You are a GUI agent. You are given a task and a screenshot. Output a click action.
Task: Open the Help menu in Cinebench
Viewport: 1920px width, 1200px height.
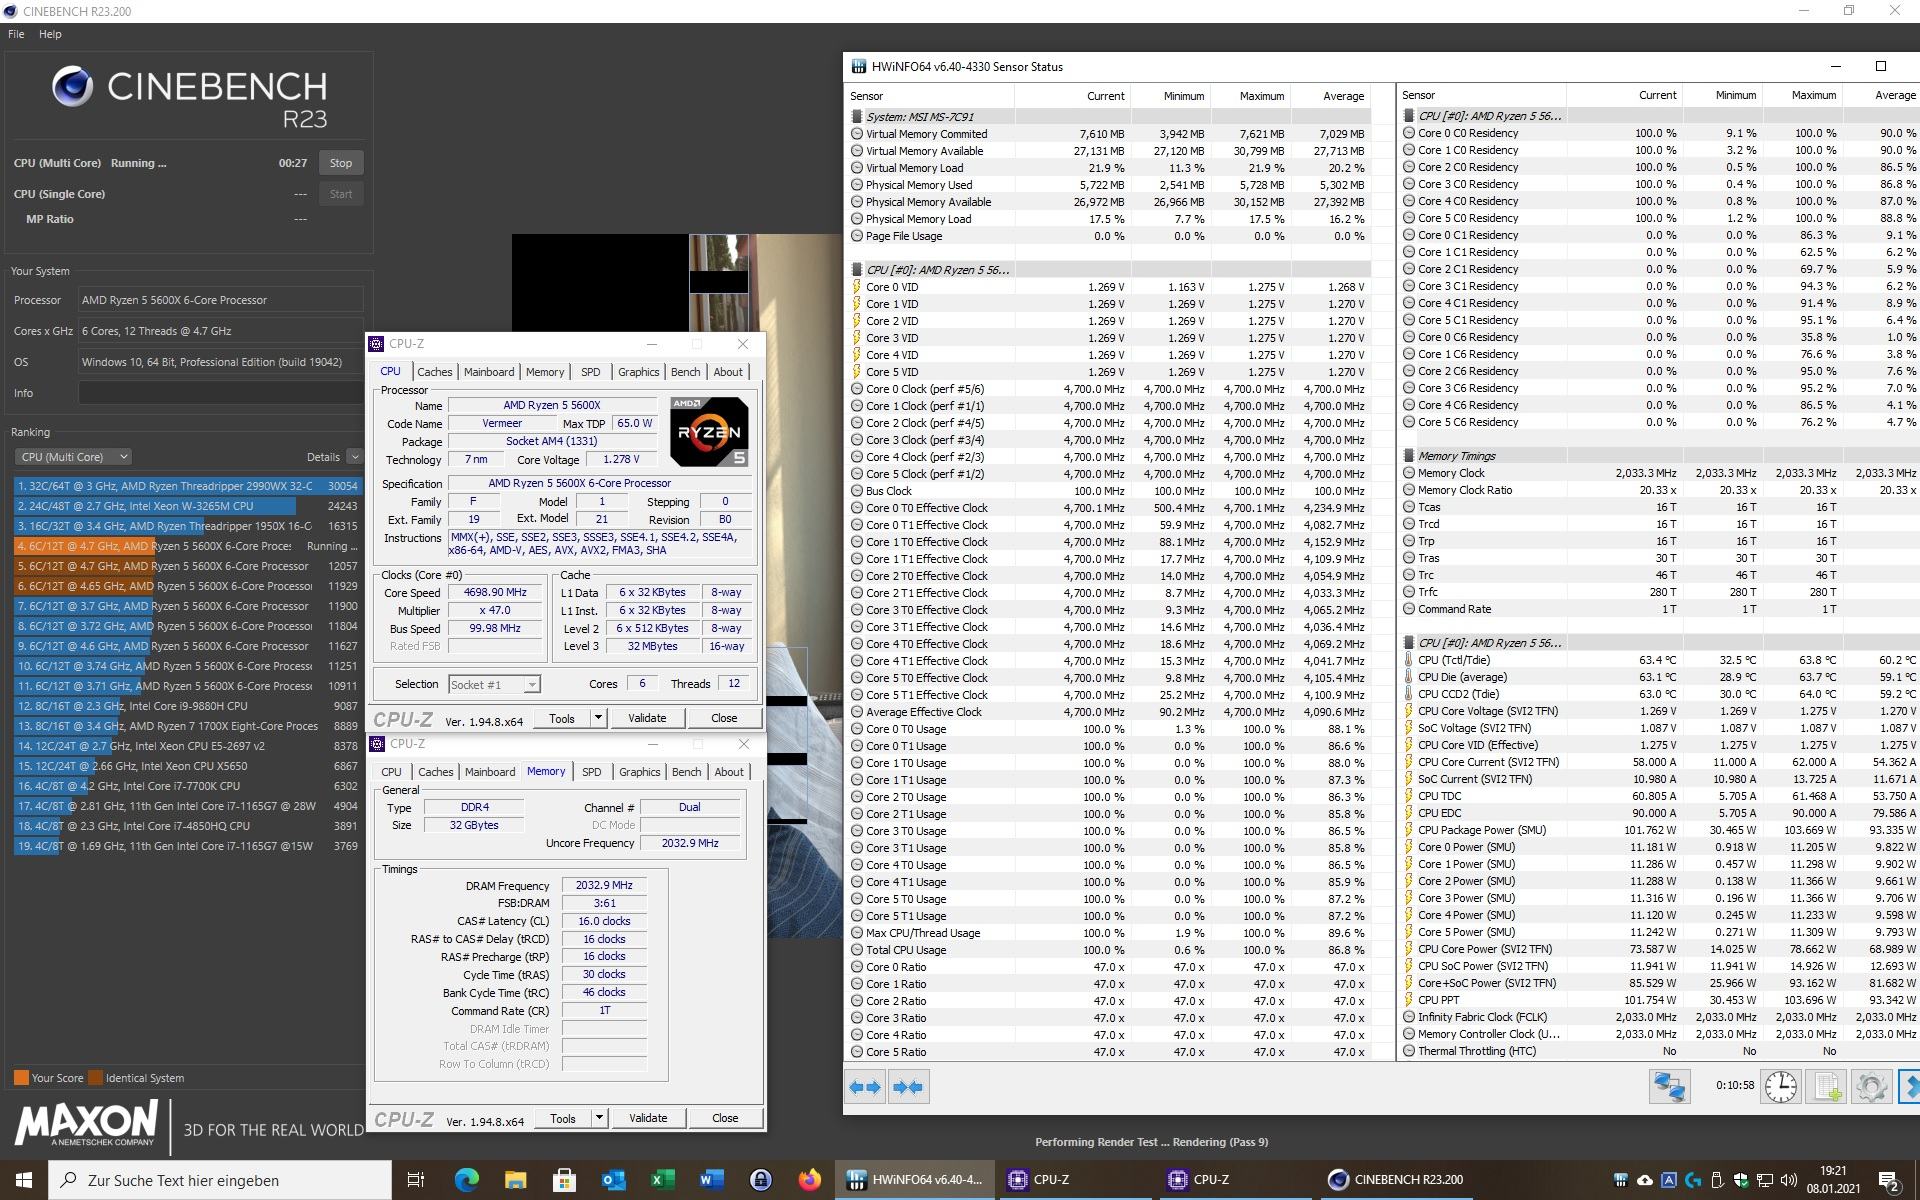pos(50,34)
